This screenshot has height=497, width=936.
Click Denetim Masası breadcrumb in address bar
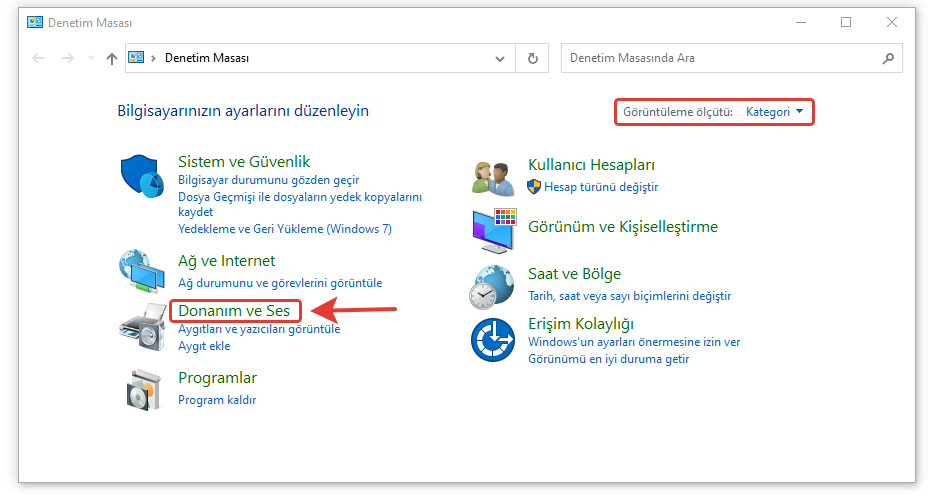coord(207,58)
